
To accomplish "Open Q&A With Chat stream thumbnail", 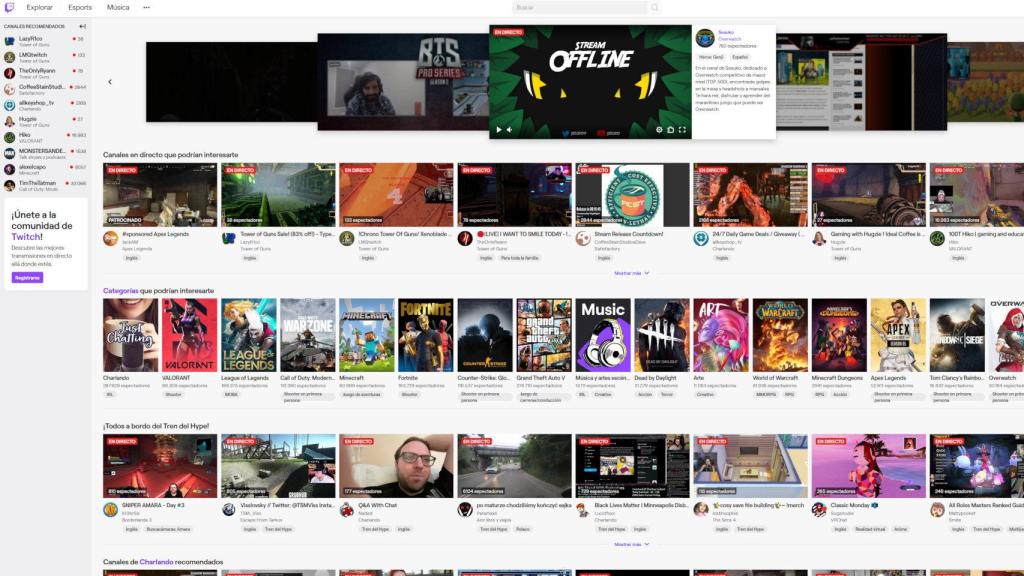I will click(x=396, y=466).
